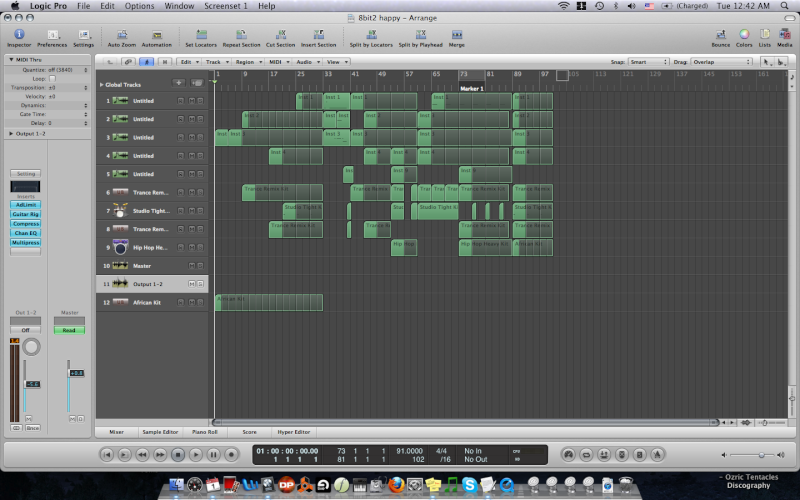The height and width of the screenshot is (500, 800).
Task: Open the Hyper Editor tab
Action: [x=294, y=432]
